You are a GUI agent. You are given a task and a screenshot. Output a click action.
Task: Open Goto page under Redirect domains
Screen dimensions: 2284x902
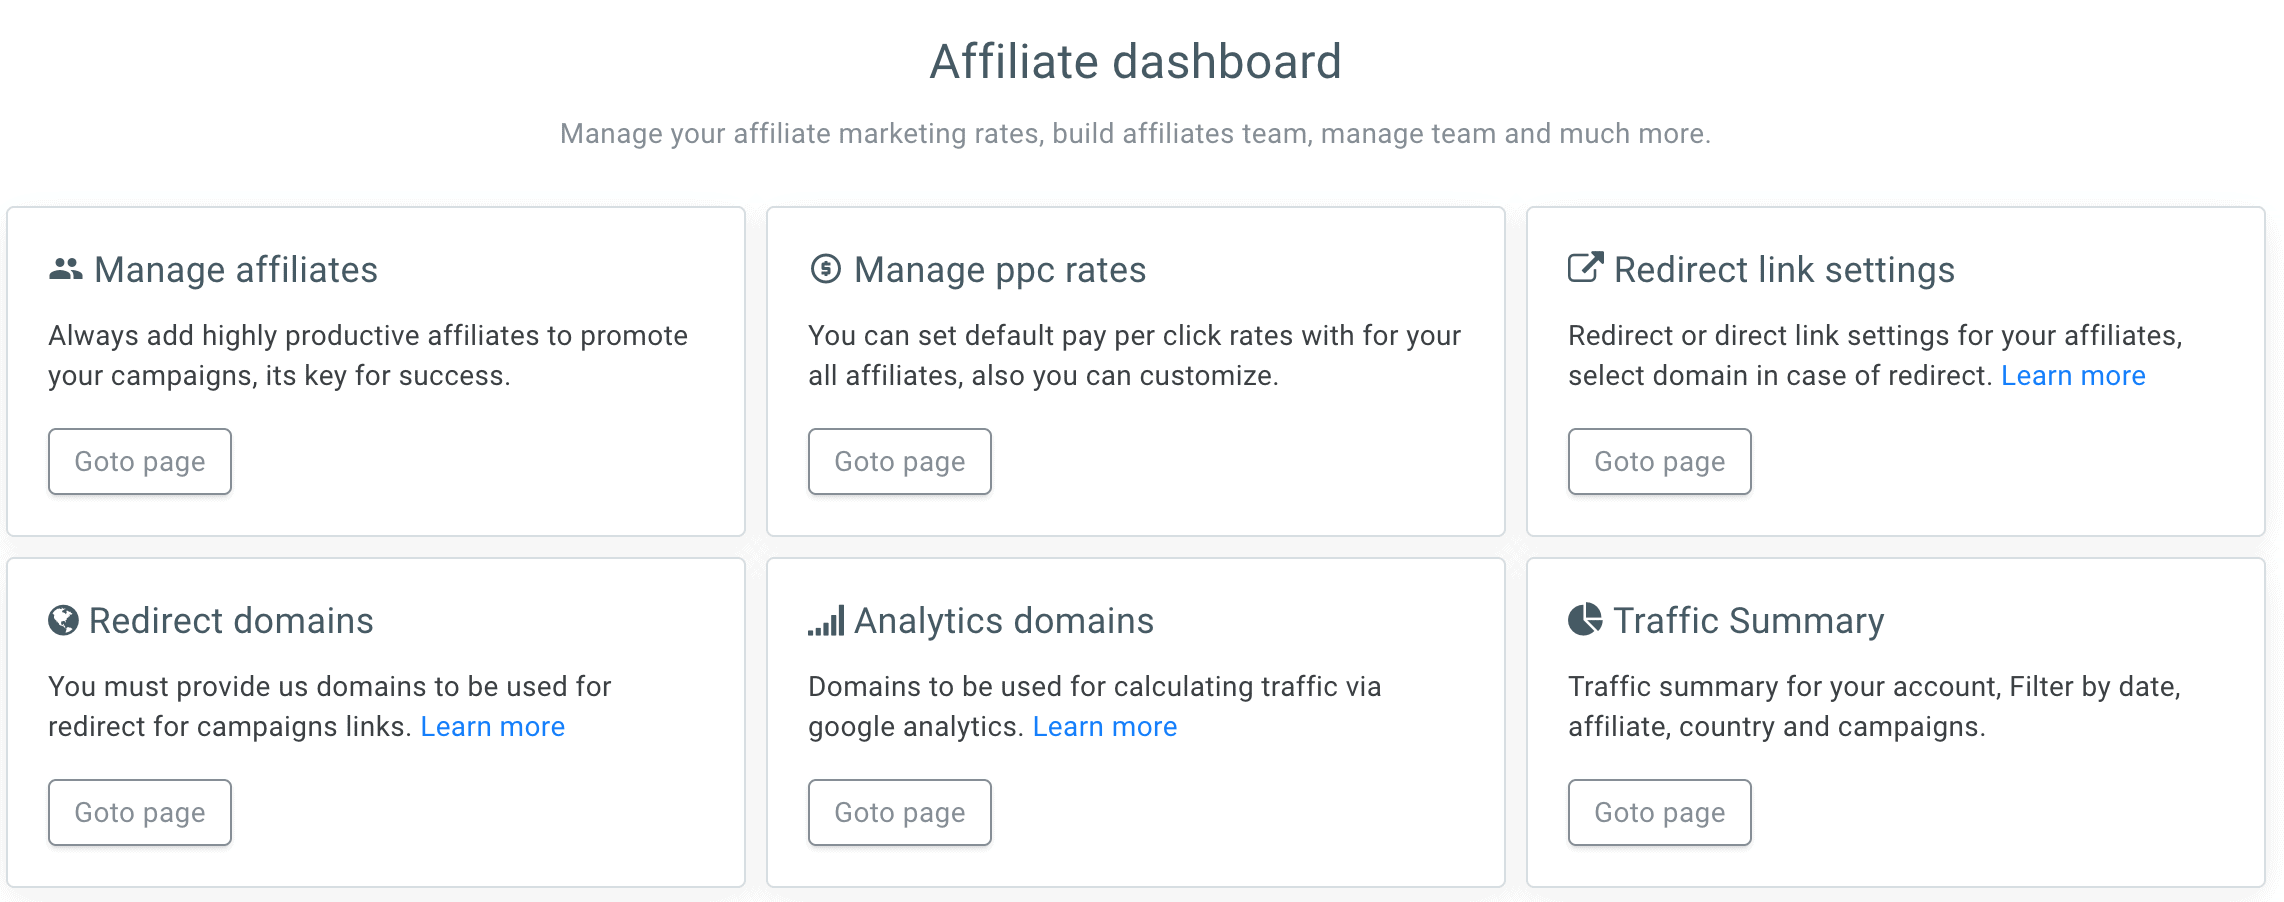[140, 812]
